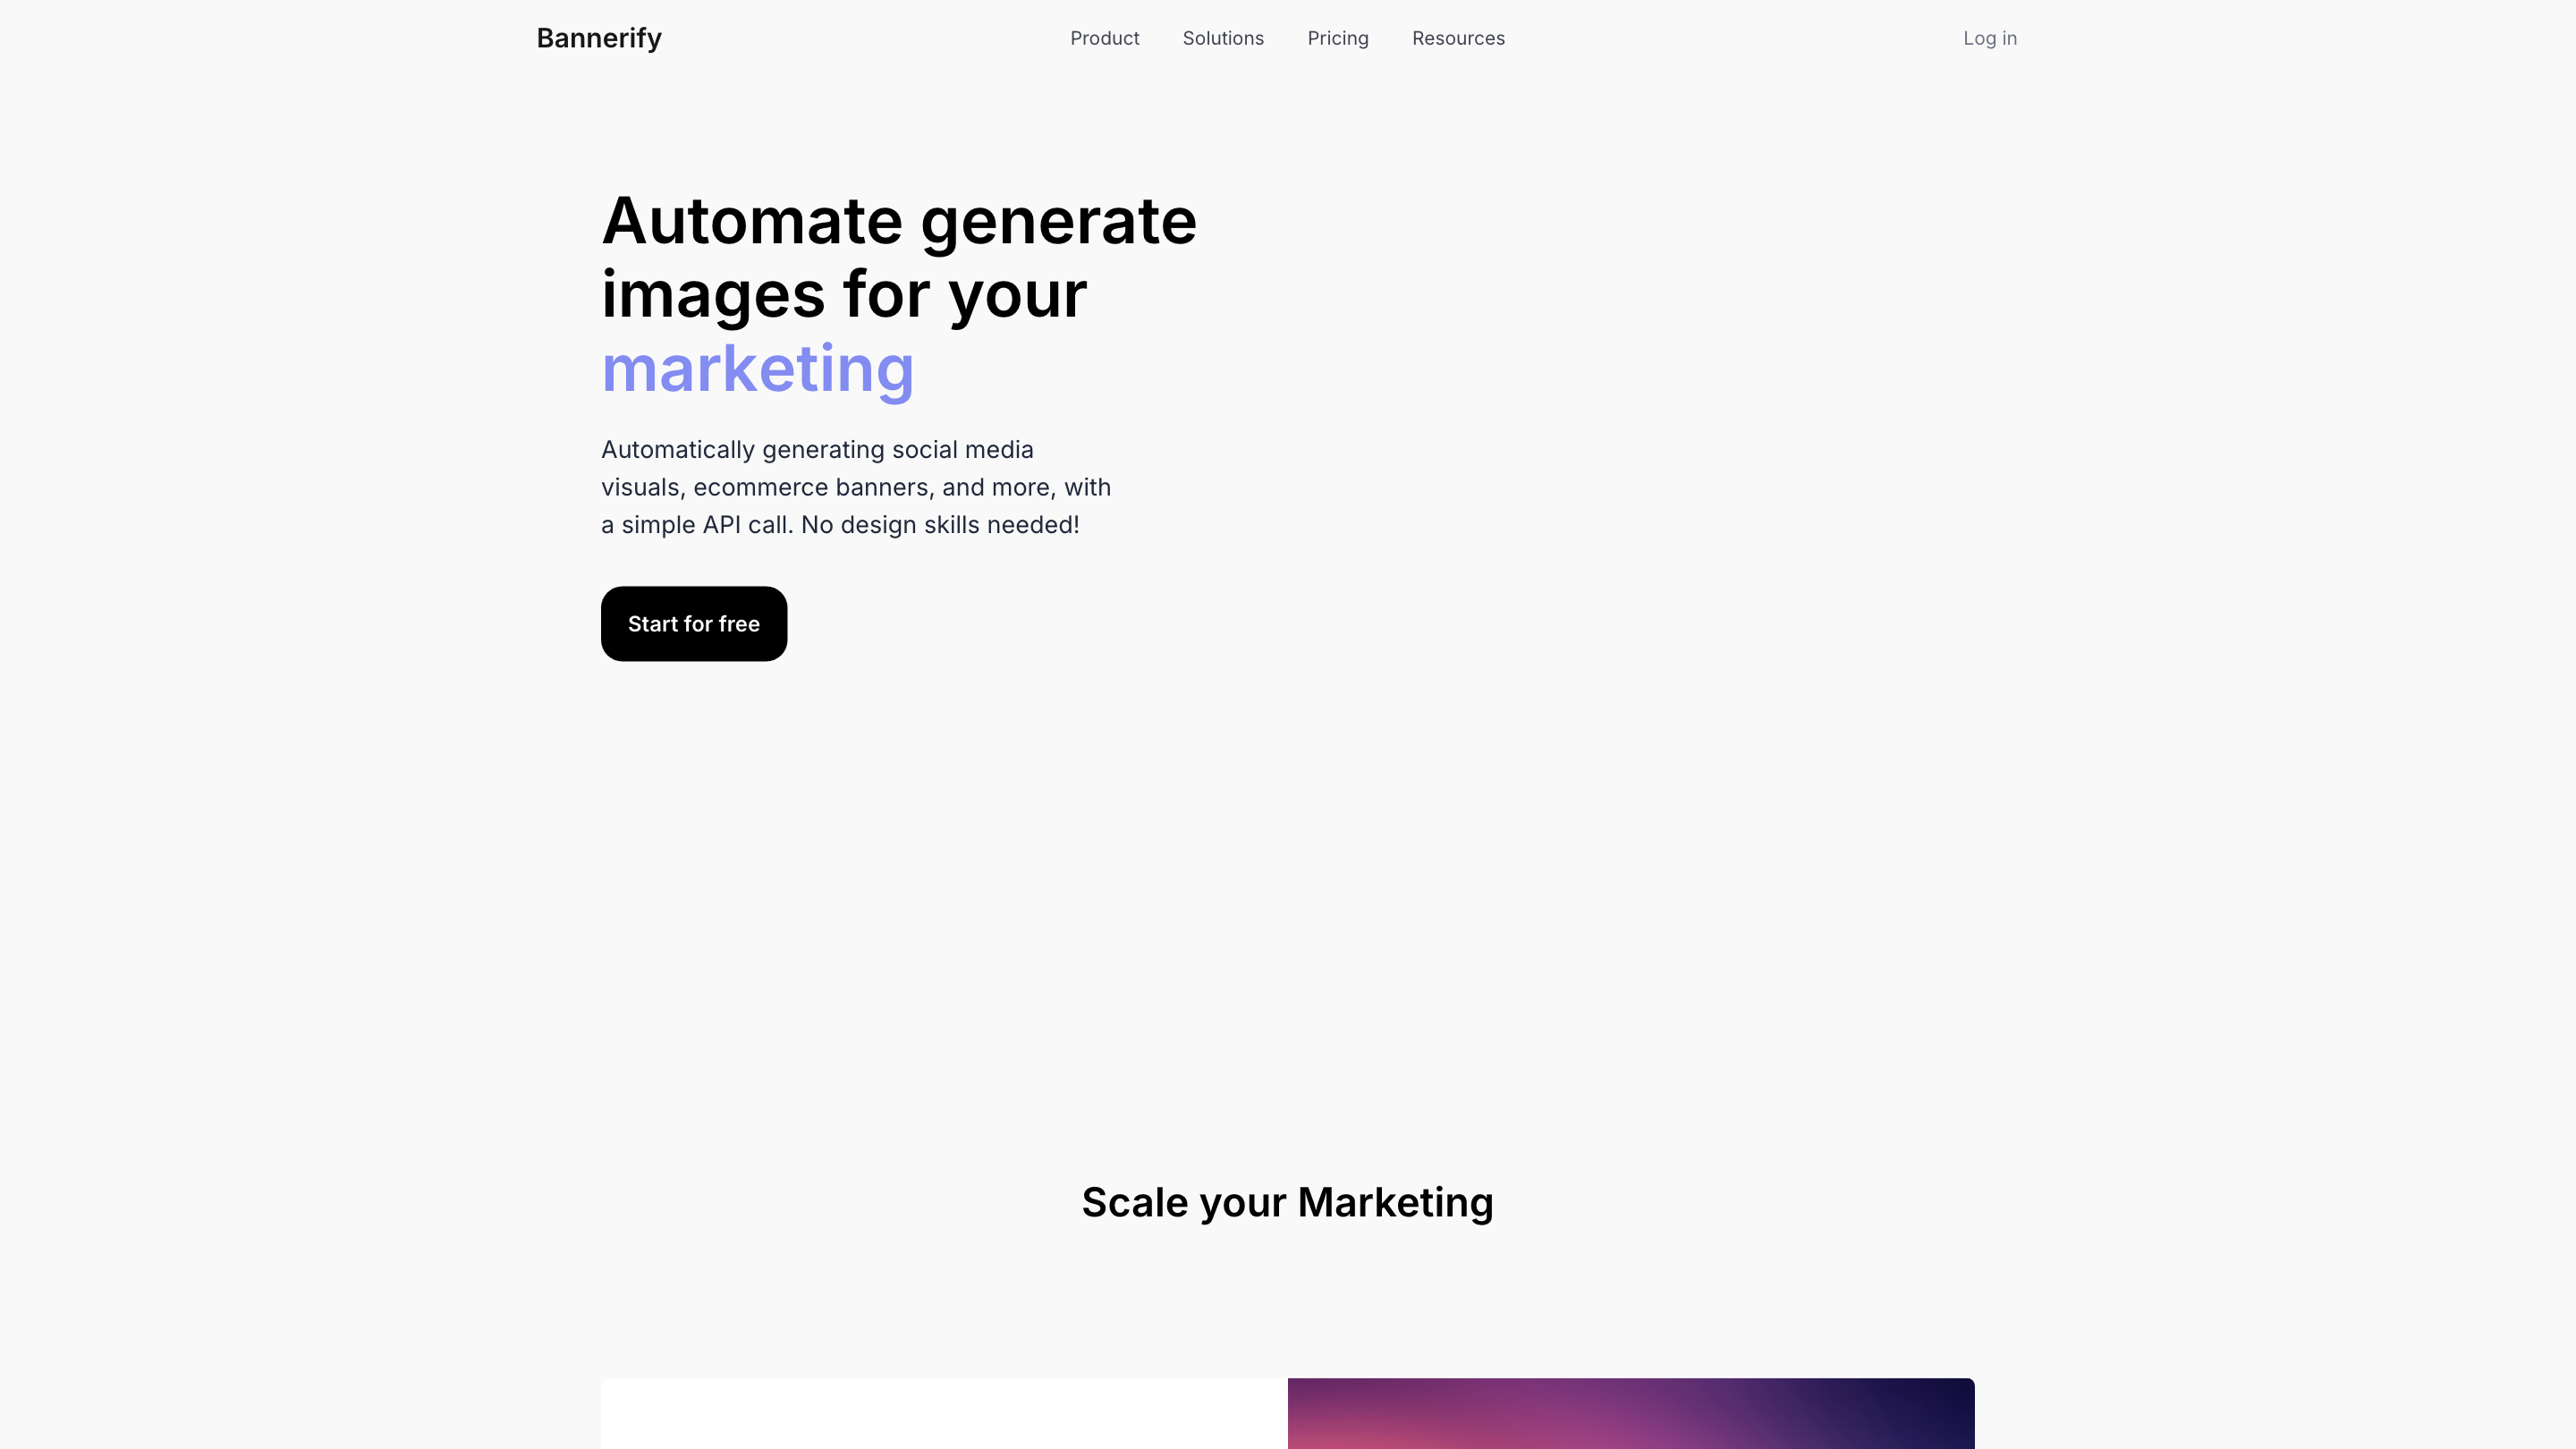Click the word Marketing in section heading
The height and width of the screenshot is (1449, 2576).
click(1396, 1202)
